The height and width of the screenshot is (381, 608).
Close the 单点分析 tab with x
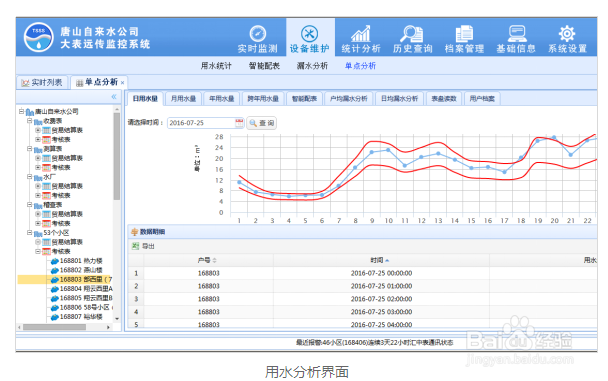[x=123, y=83]
